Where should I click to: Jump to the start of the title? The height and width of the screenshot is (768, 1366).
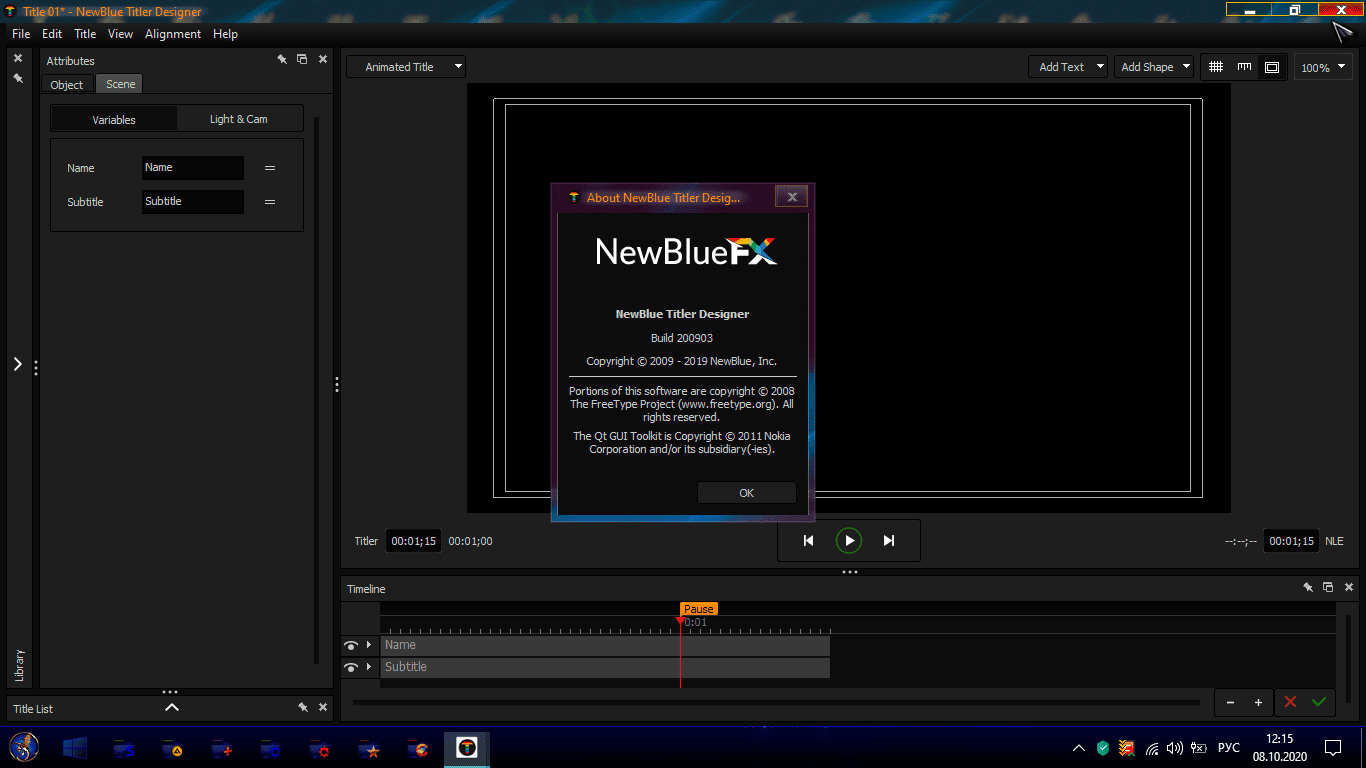coord(809,541)
